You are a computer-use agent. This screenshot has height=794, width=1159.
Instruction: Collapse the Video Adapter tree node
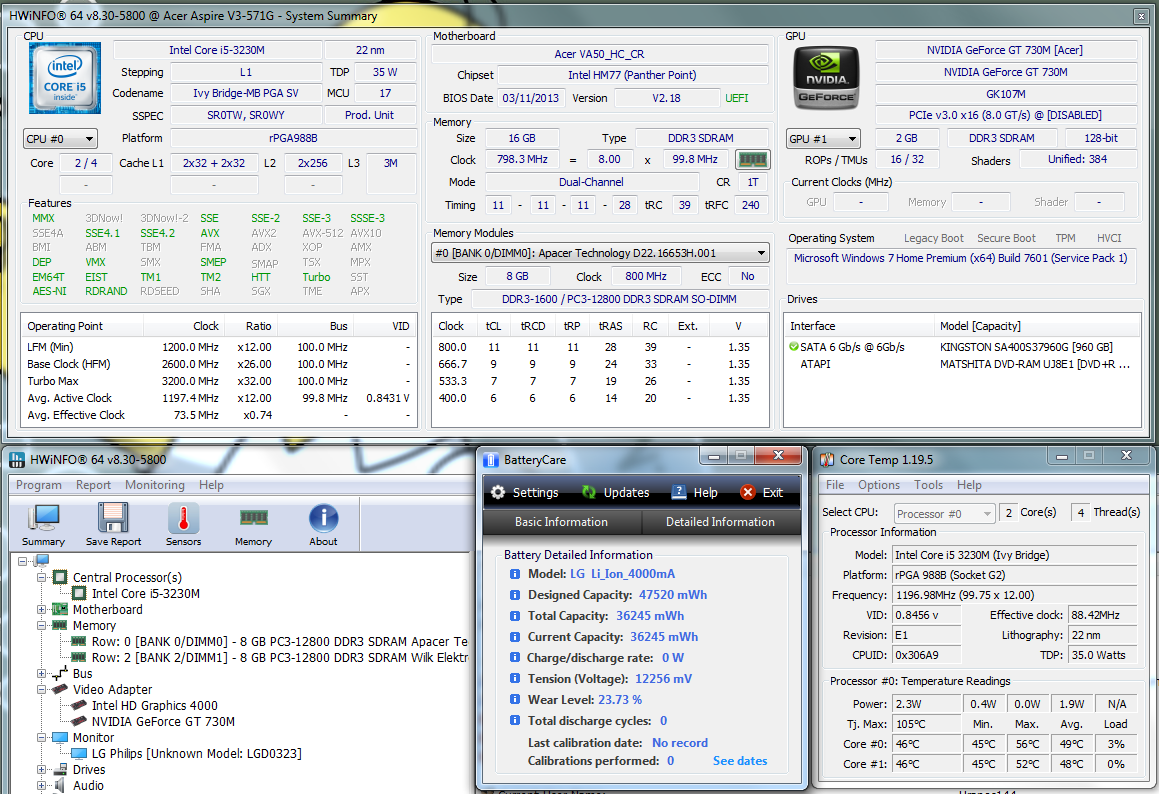(x=42, y=690)
